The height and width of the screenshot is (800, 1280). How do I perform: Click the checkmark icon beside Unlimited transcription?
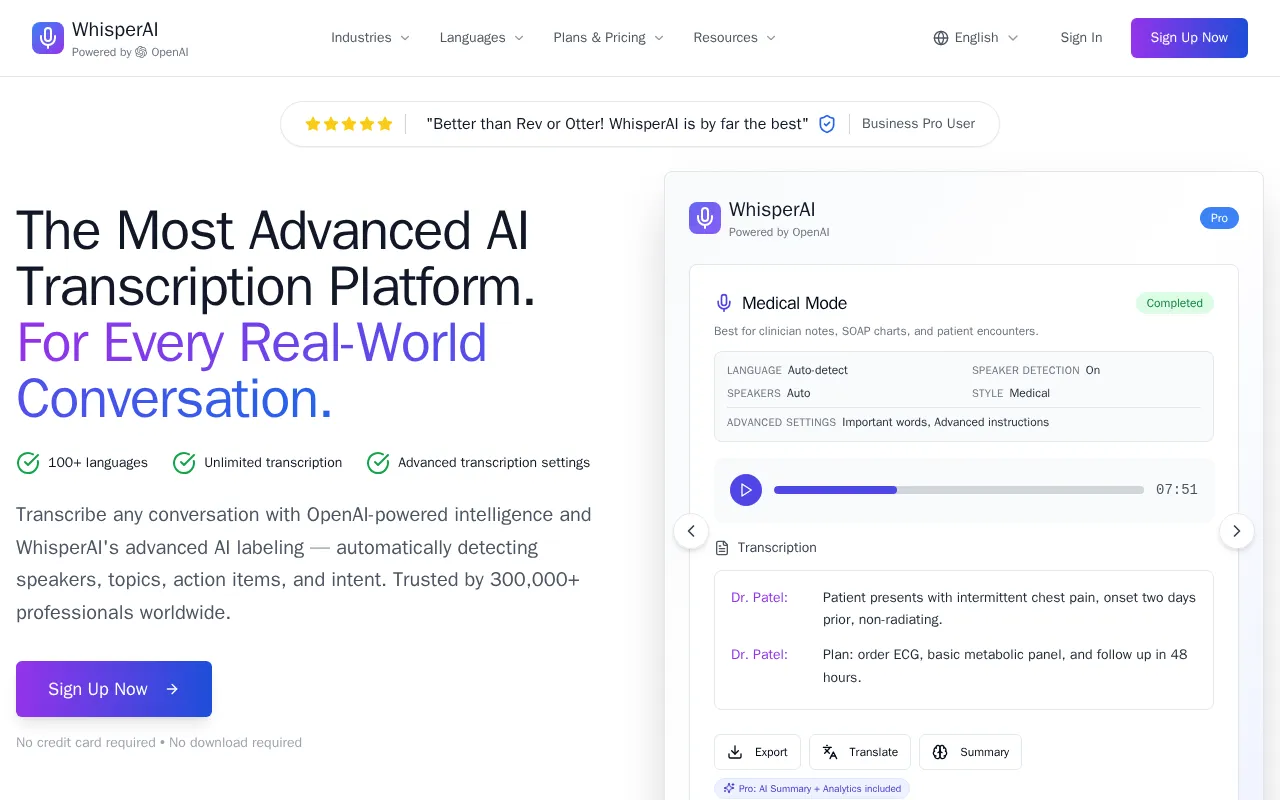coord(184,463)
